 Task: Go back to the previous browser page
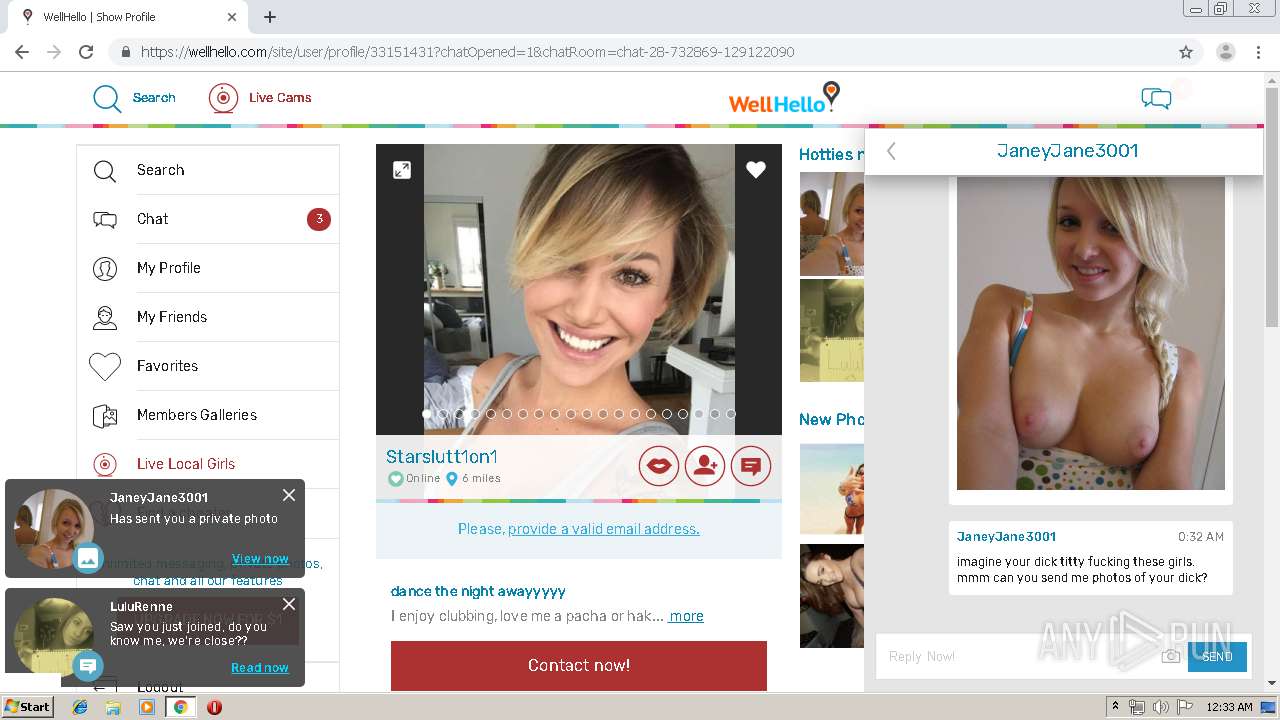(22, 52)
